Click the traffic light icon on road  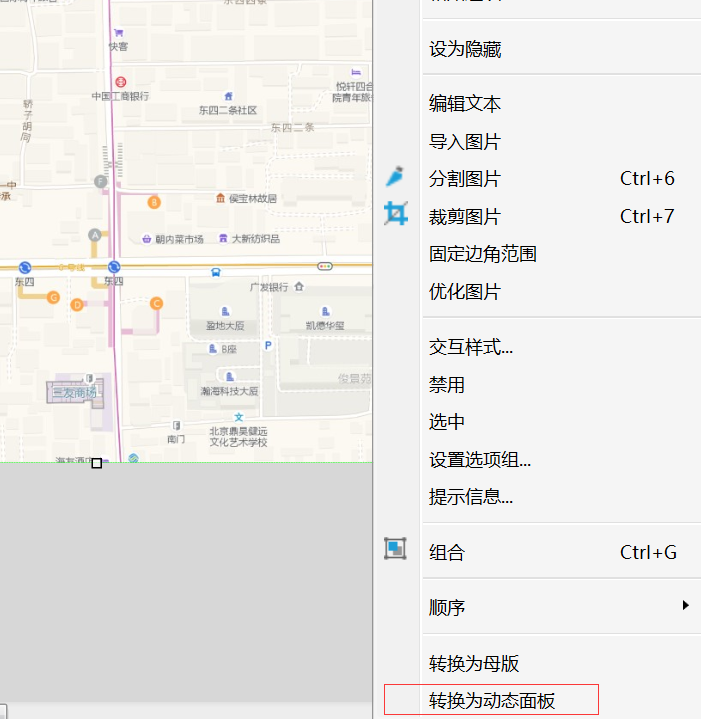325,266
